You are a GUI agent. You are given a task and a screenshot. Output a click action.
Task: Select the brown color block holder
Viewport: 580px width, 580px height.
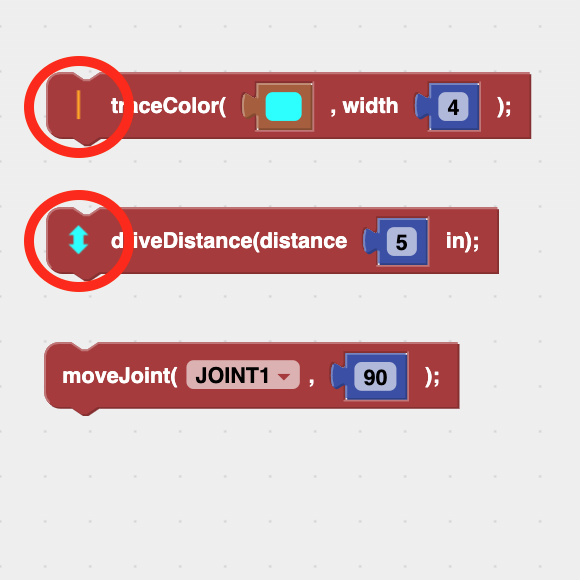[x=278, y=107]
